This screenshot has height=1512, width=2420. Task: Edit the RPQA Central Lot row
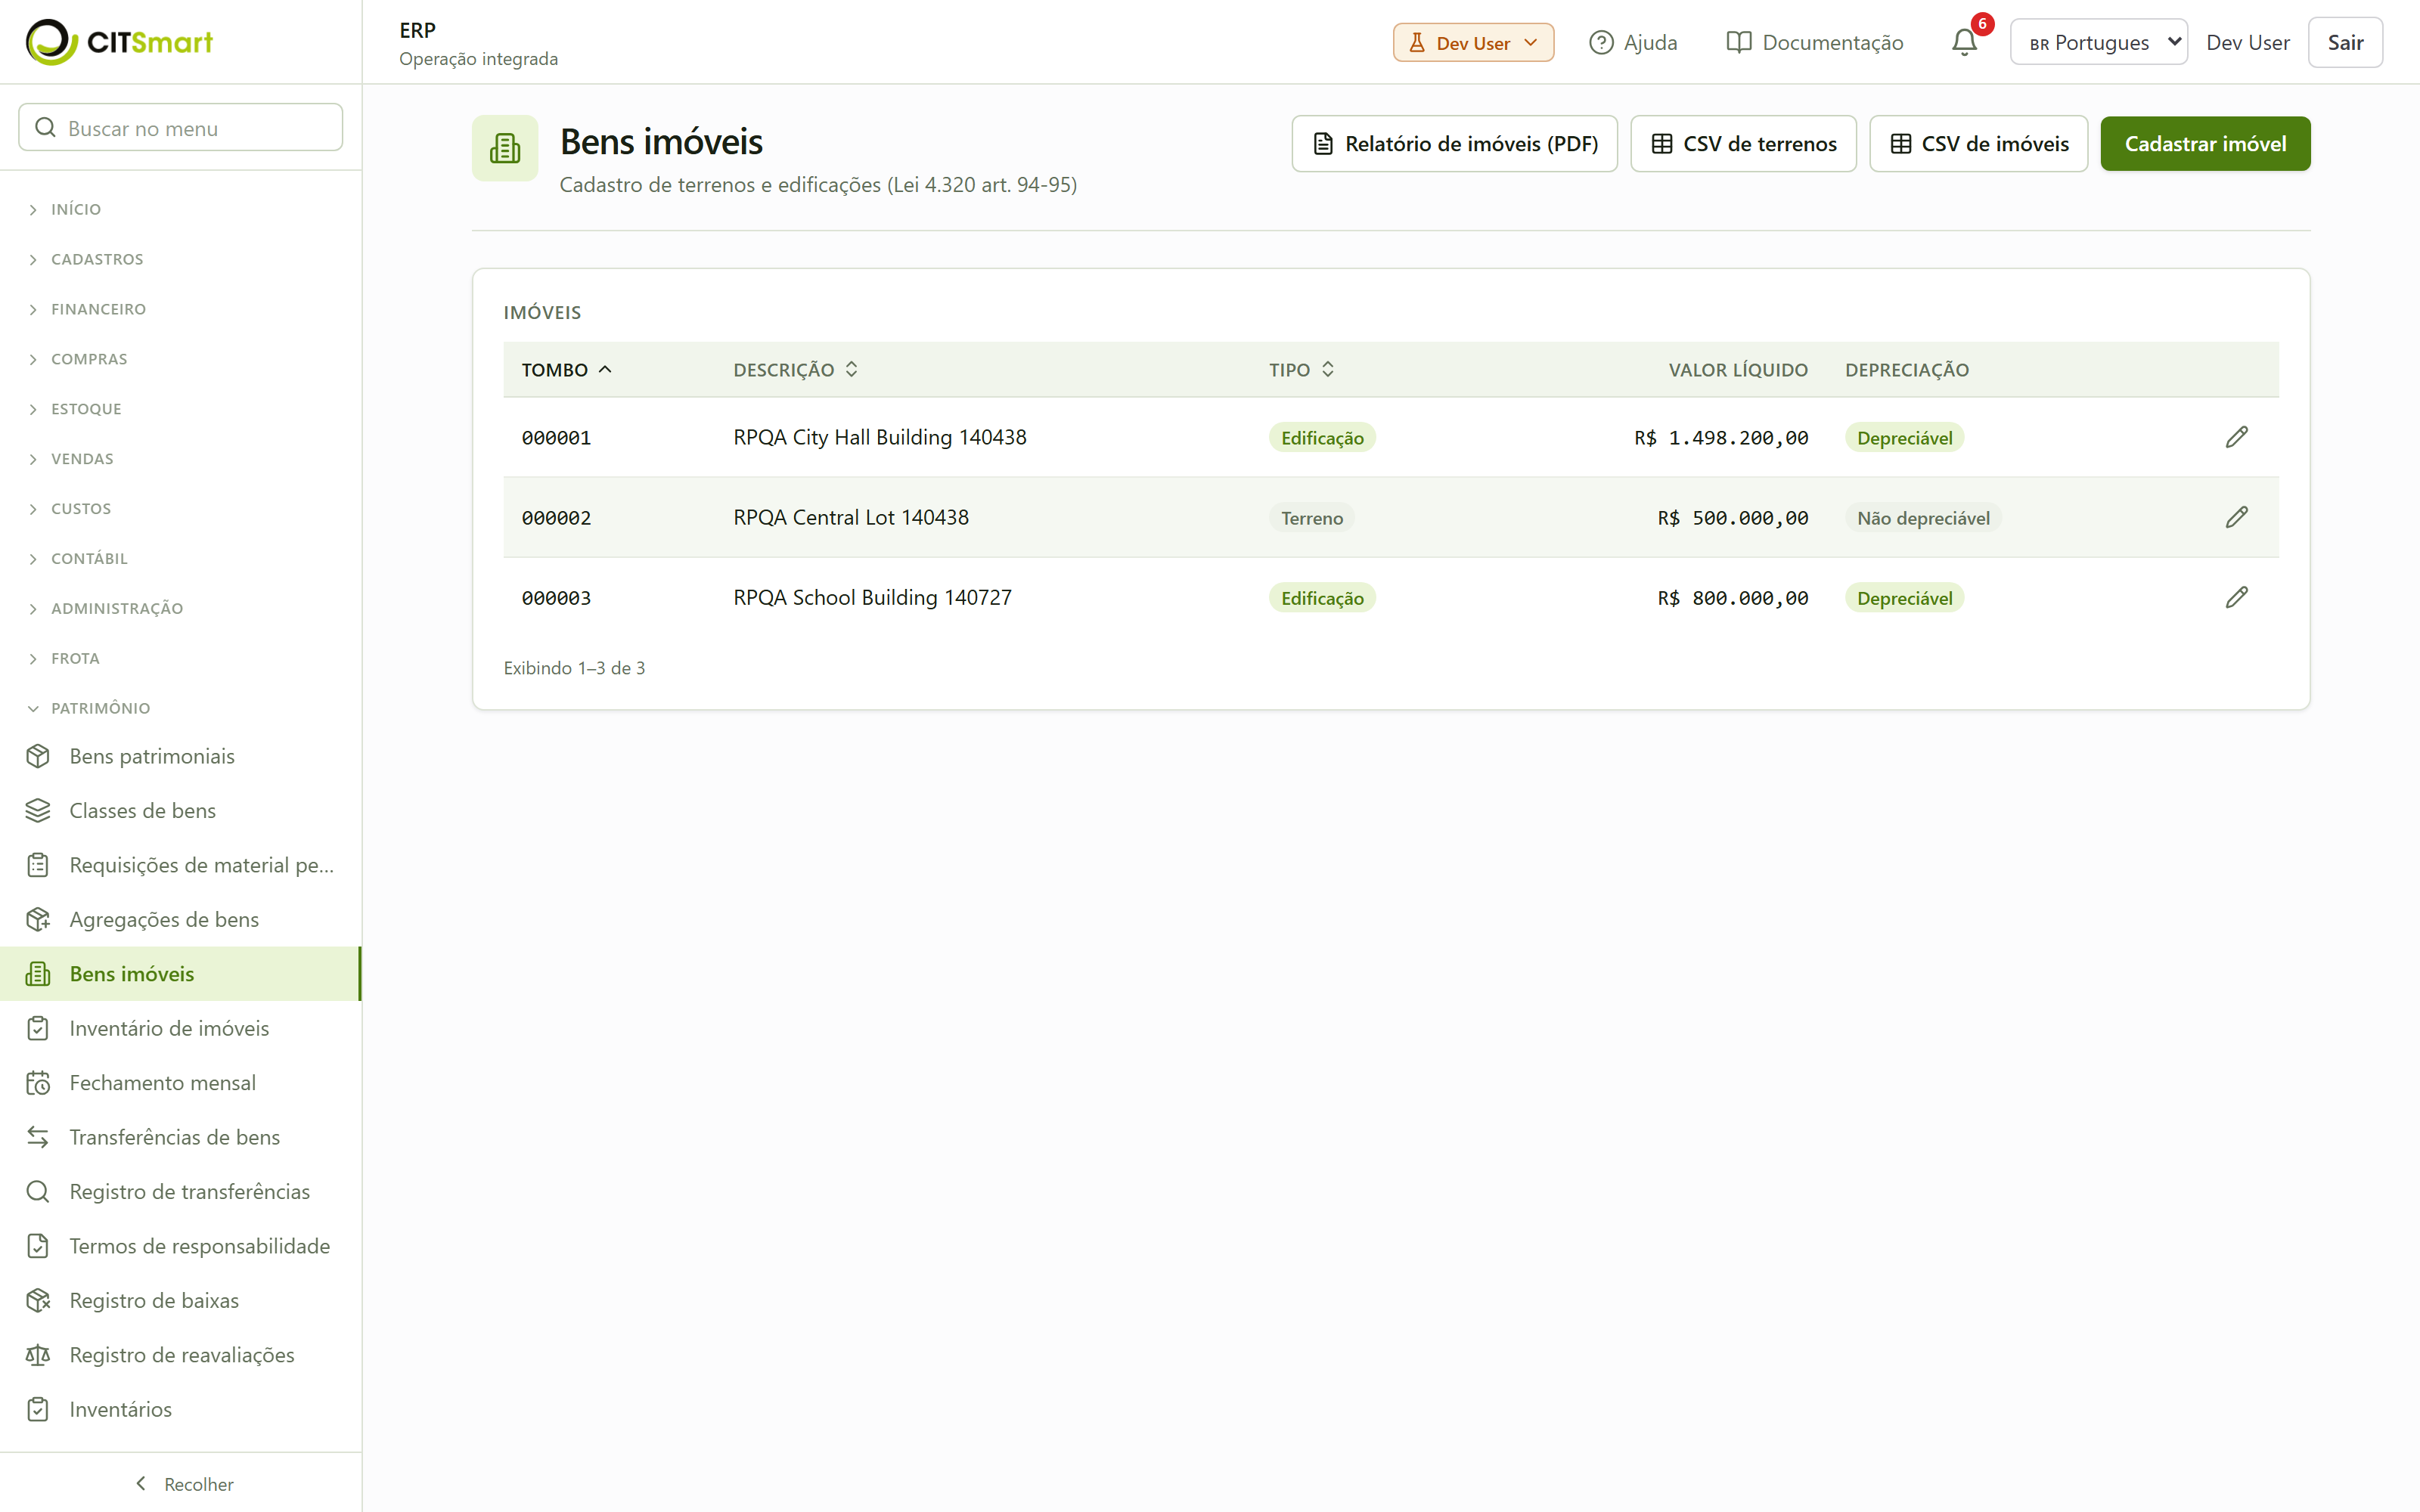coord(2236,517)
